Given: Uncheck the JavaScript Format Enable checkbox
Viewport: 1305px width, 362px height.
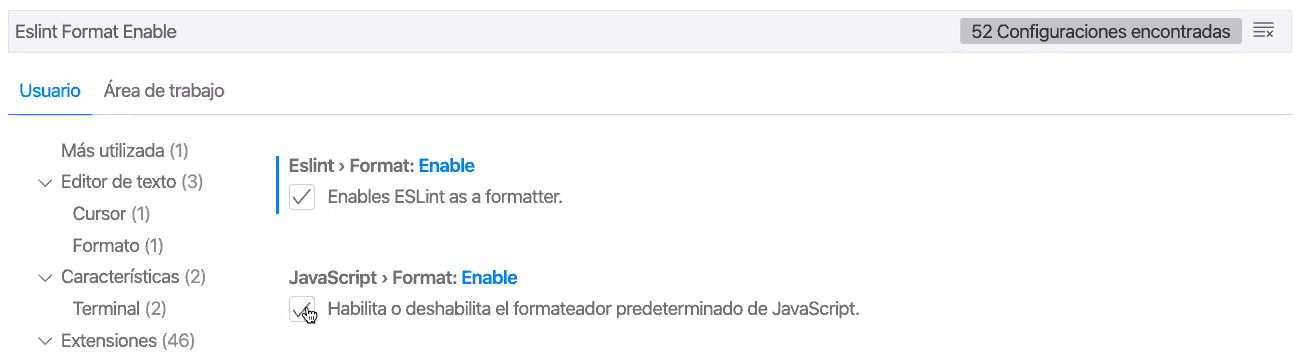Looking at the screenshot, I should coord(302,309).
